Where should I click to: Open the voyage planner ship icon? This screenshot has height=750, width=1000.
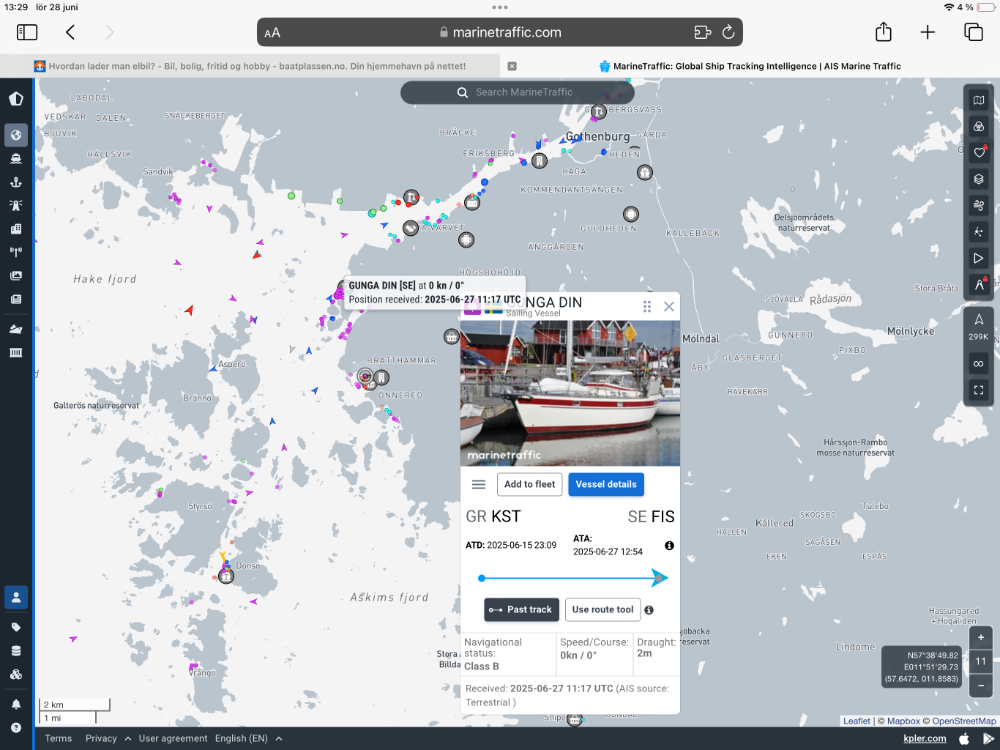(x=16, y=329)
